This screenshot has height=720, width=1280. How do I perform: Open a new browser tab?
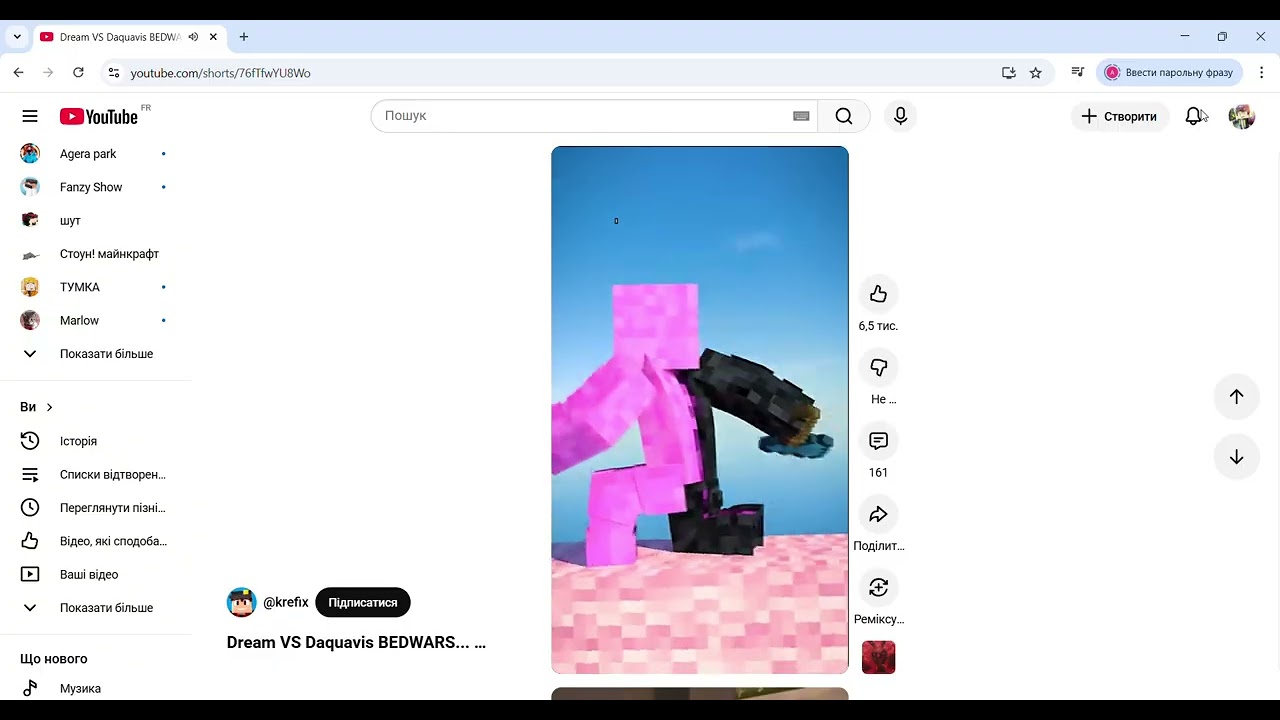point(244,37)
